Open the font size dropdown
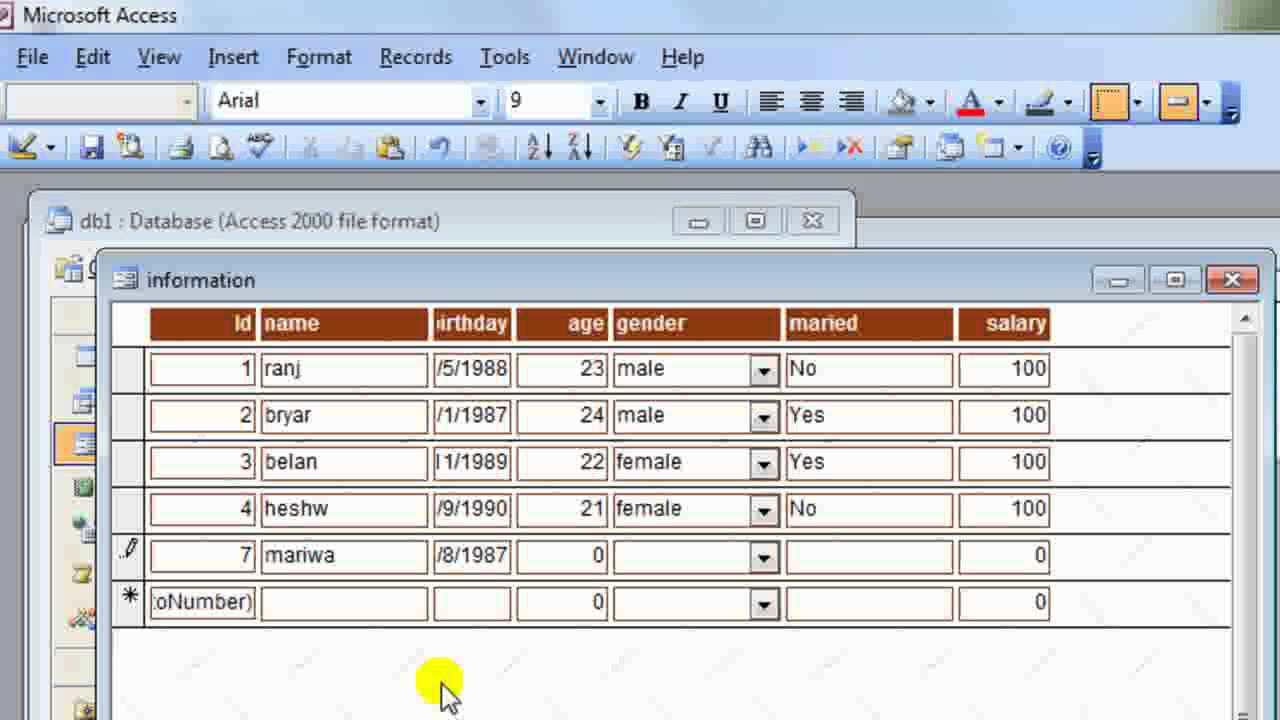The height and width of the screenshot is (720, 1280). click(599, 102)
